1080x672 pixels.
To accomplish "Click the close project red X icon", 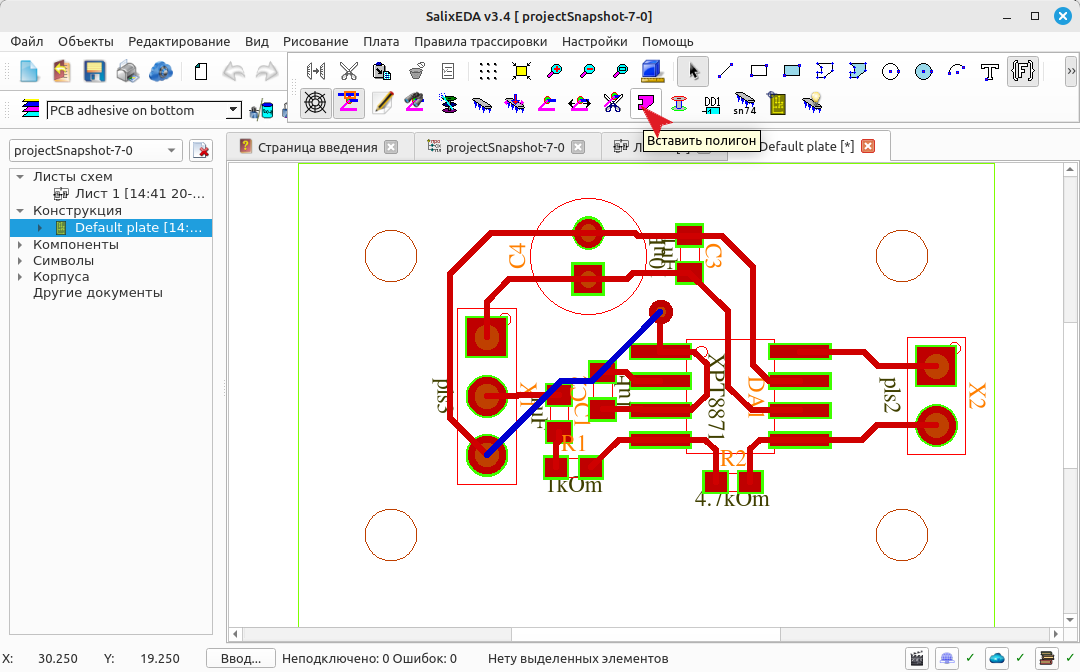I will (x=201, y=150).
